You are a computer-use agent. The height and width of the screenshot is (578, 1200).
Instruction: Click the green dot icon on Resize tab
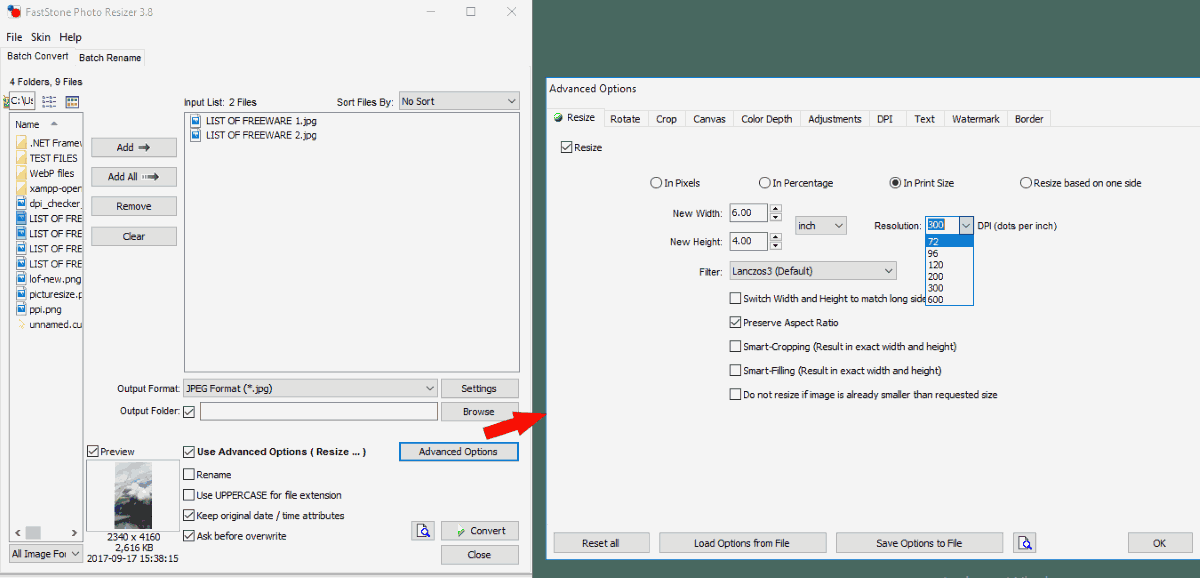point(558,118)
